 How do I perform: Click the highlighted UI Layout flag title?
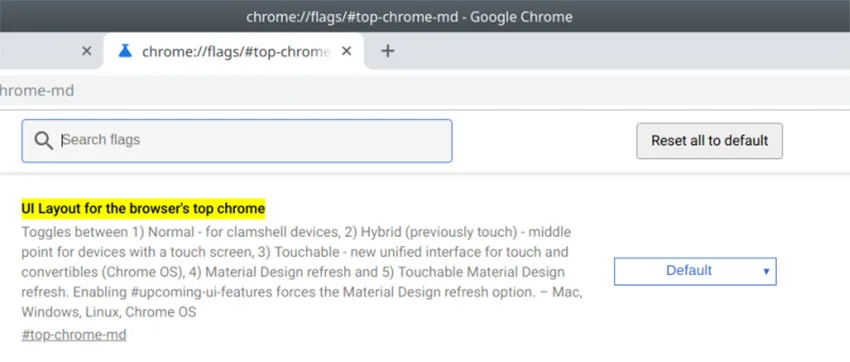[143, 209]
